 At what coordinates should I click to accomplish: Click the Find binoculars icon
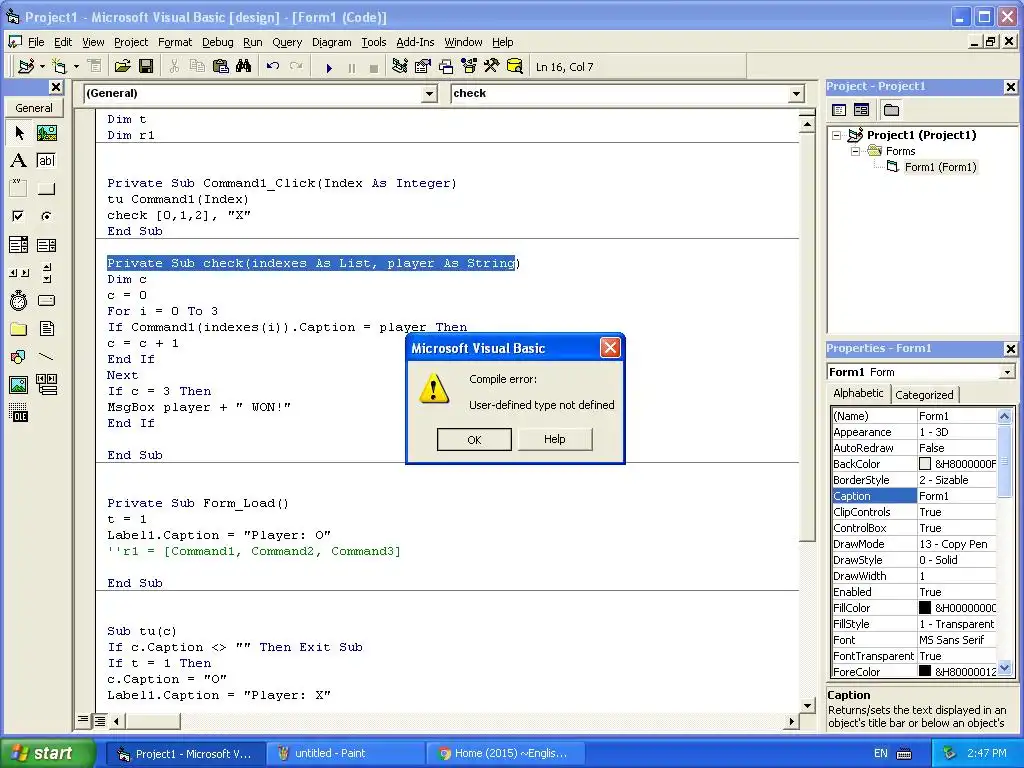click(244, 66)
